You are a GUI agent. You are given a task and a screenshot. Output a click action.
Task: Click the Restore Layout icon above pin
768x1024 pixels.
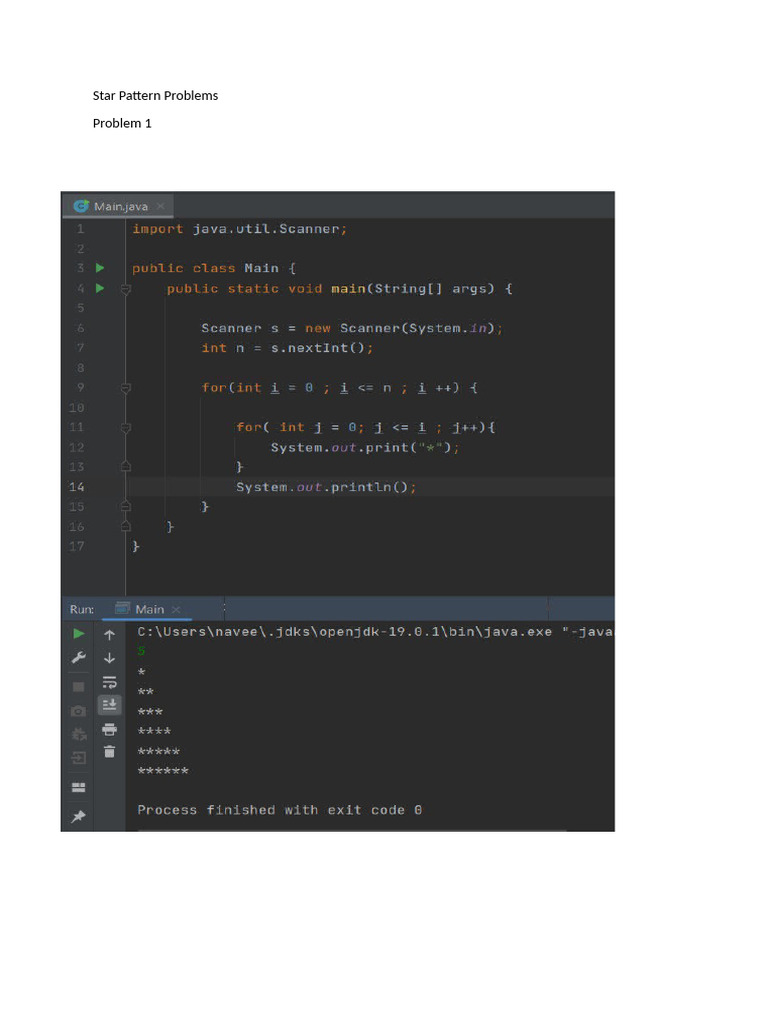click(78, 788)
